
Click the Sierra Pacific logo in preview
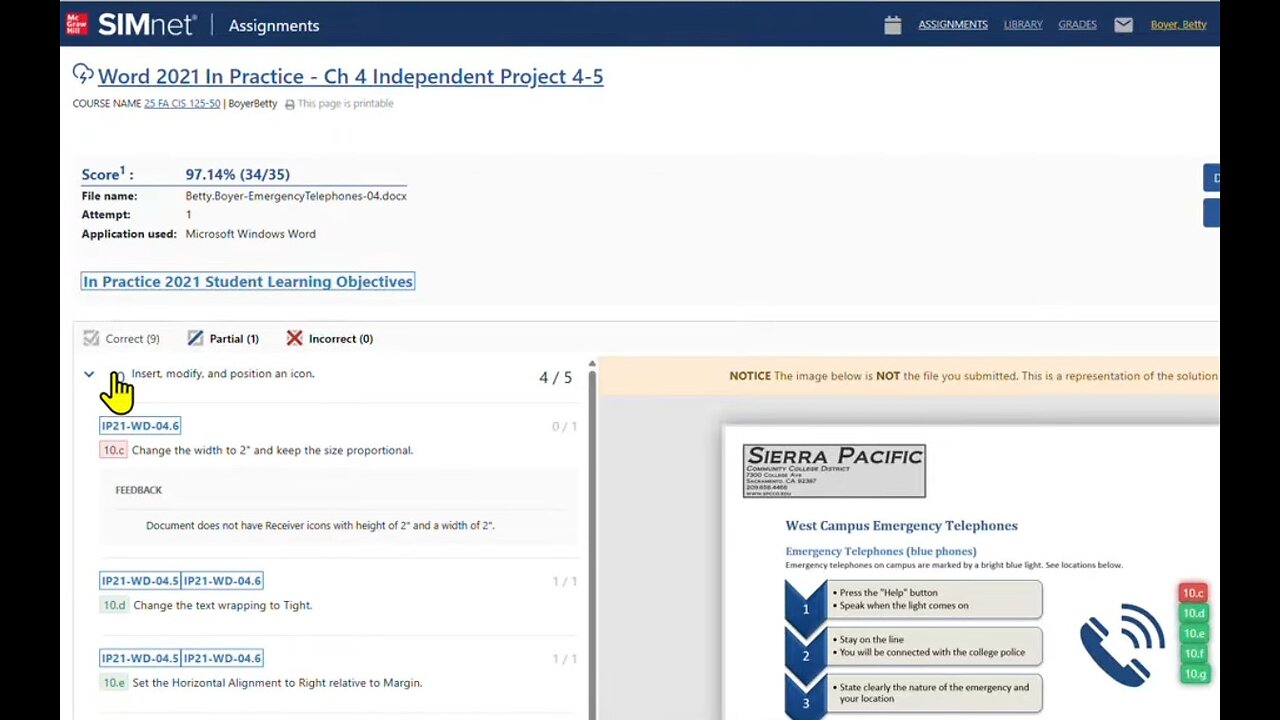(834, 471)
